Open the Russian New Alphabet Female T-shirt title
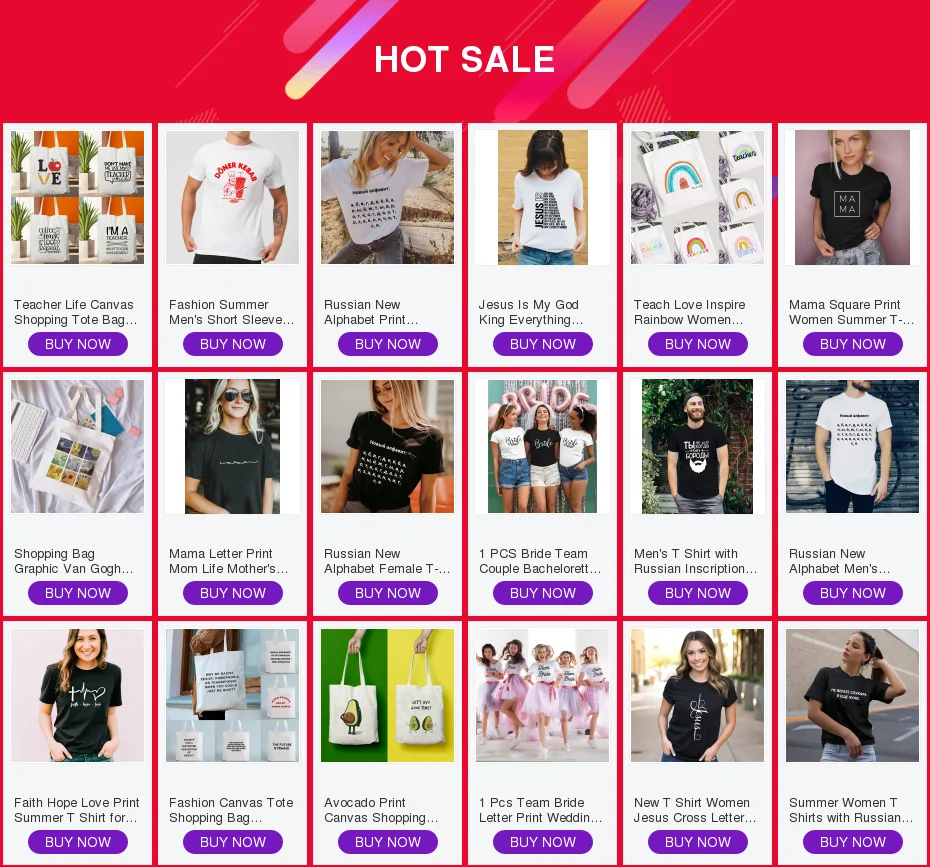The height and width of the screenshot is (867, 930). (x=387, y=561)
